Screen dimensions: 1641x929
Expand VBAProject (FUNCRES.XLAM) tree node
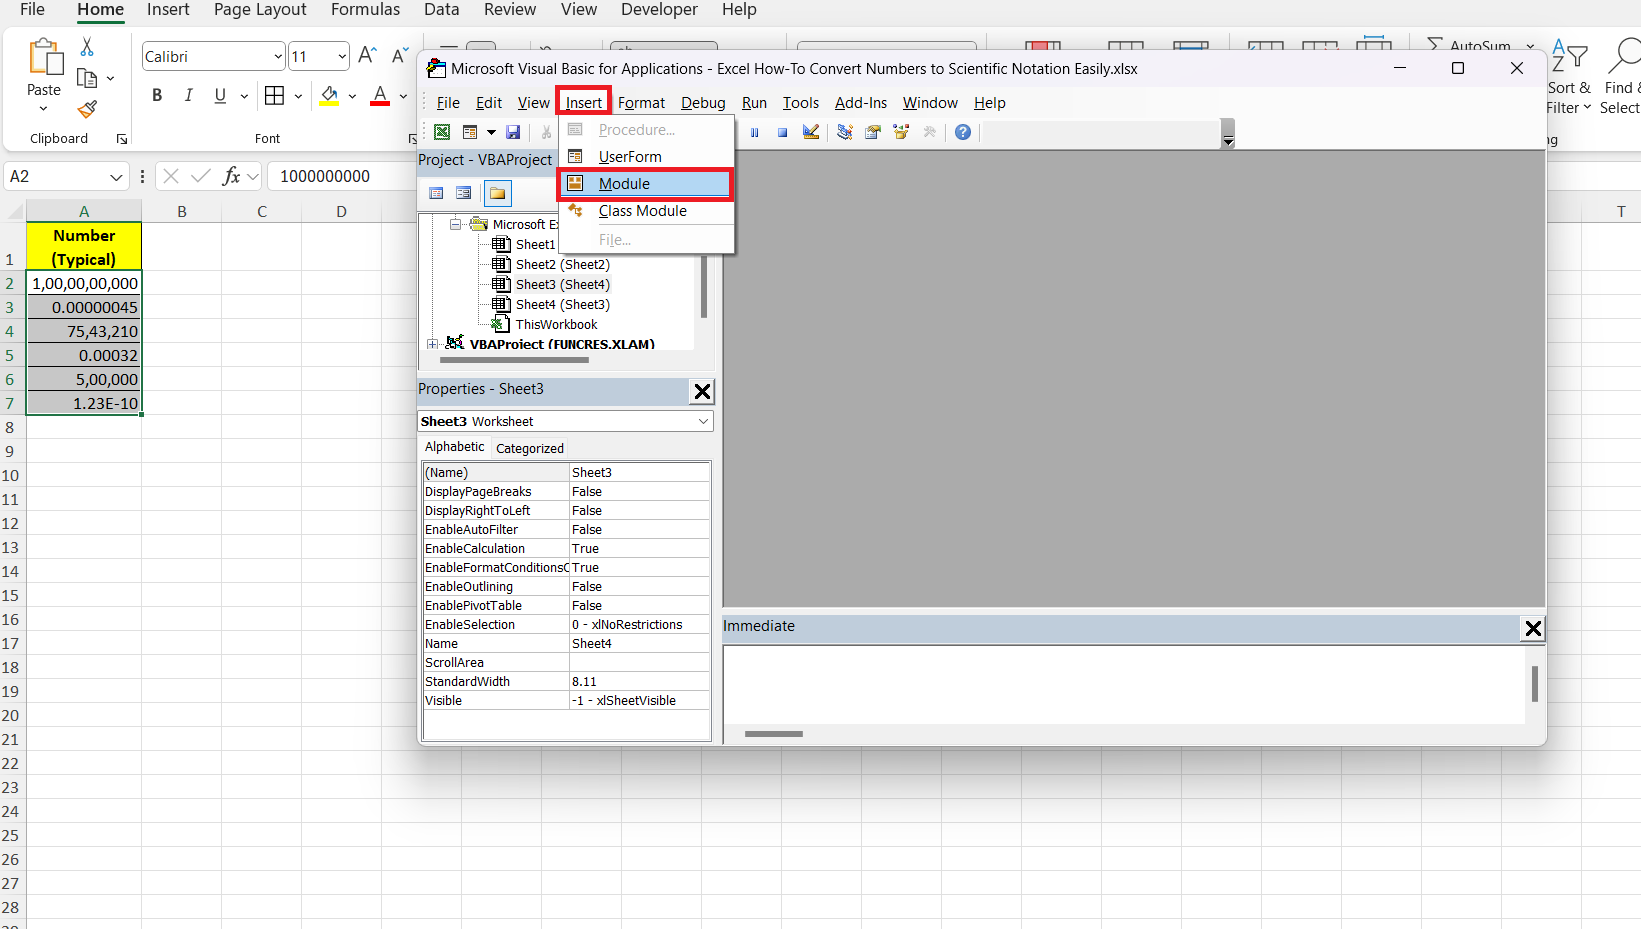pyautogui.click(x=432, y=344)
